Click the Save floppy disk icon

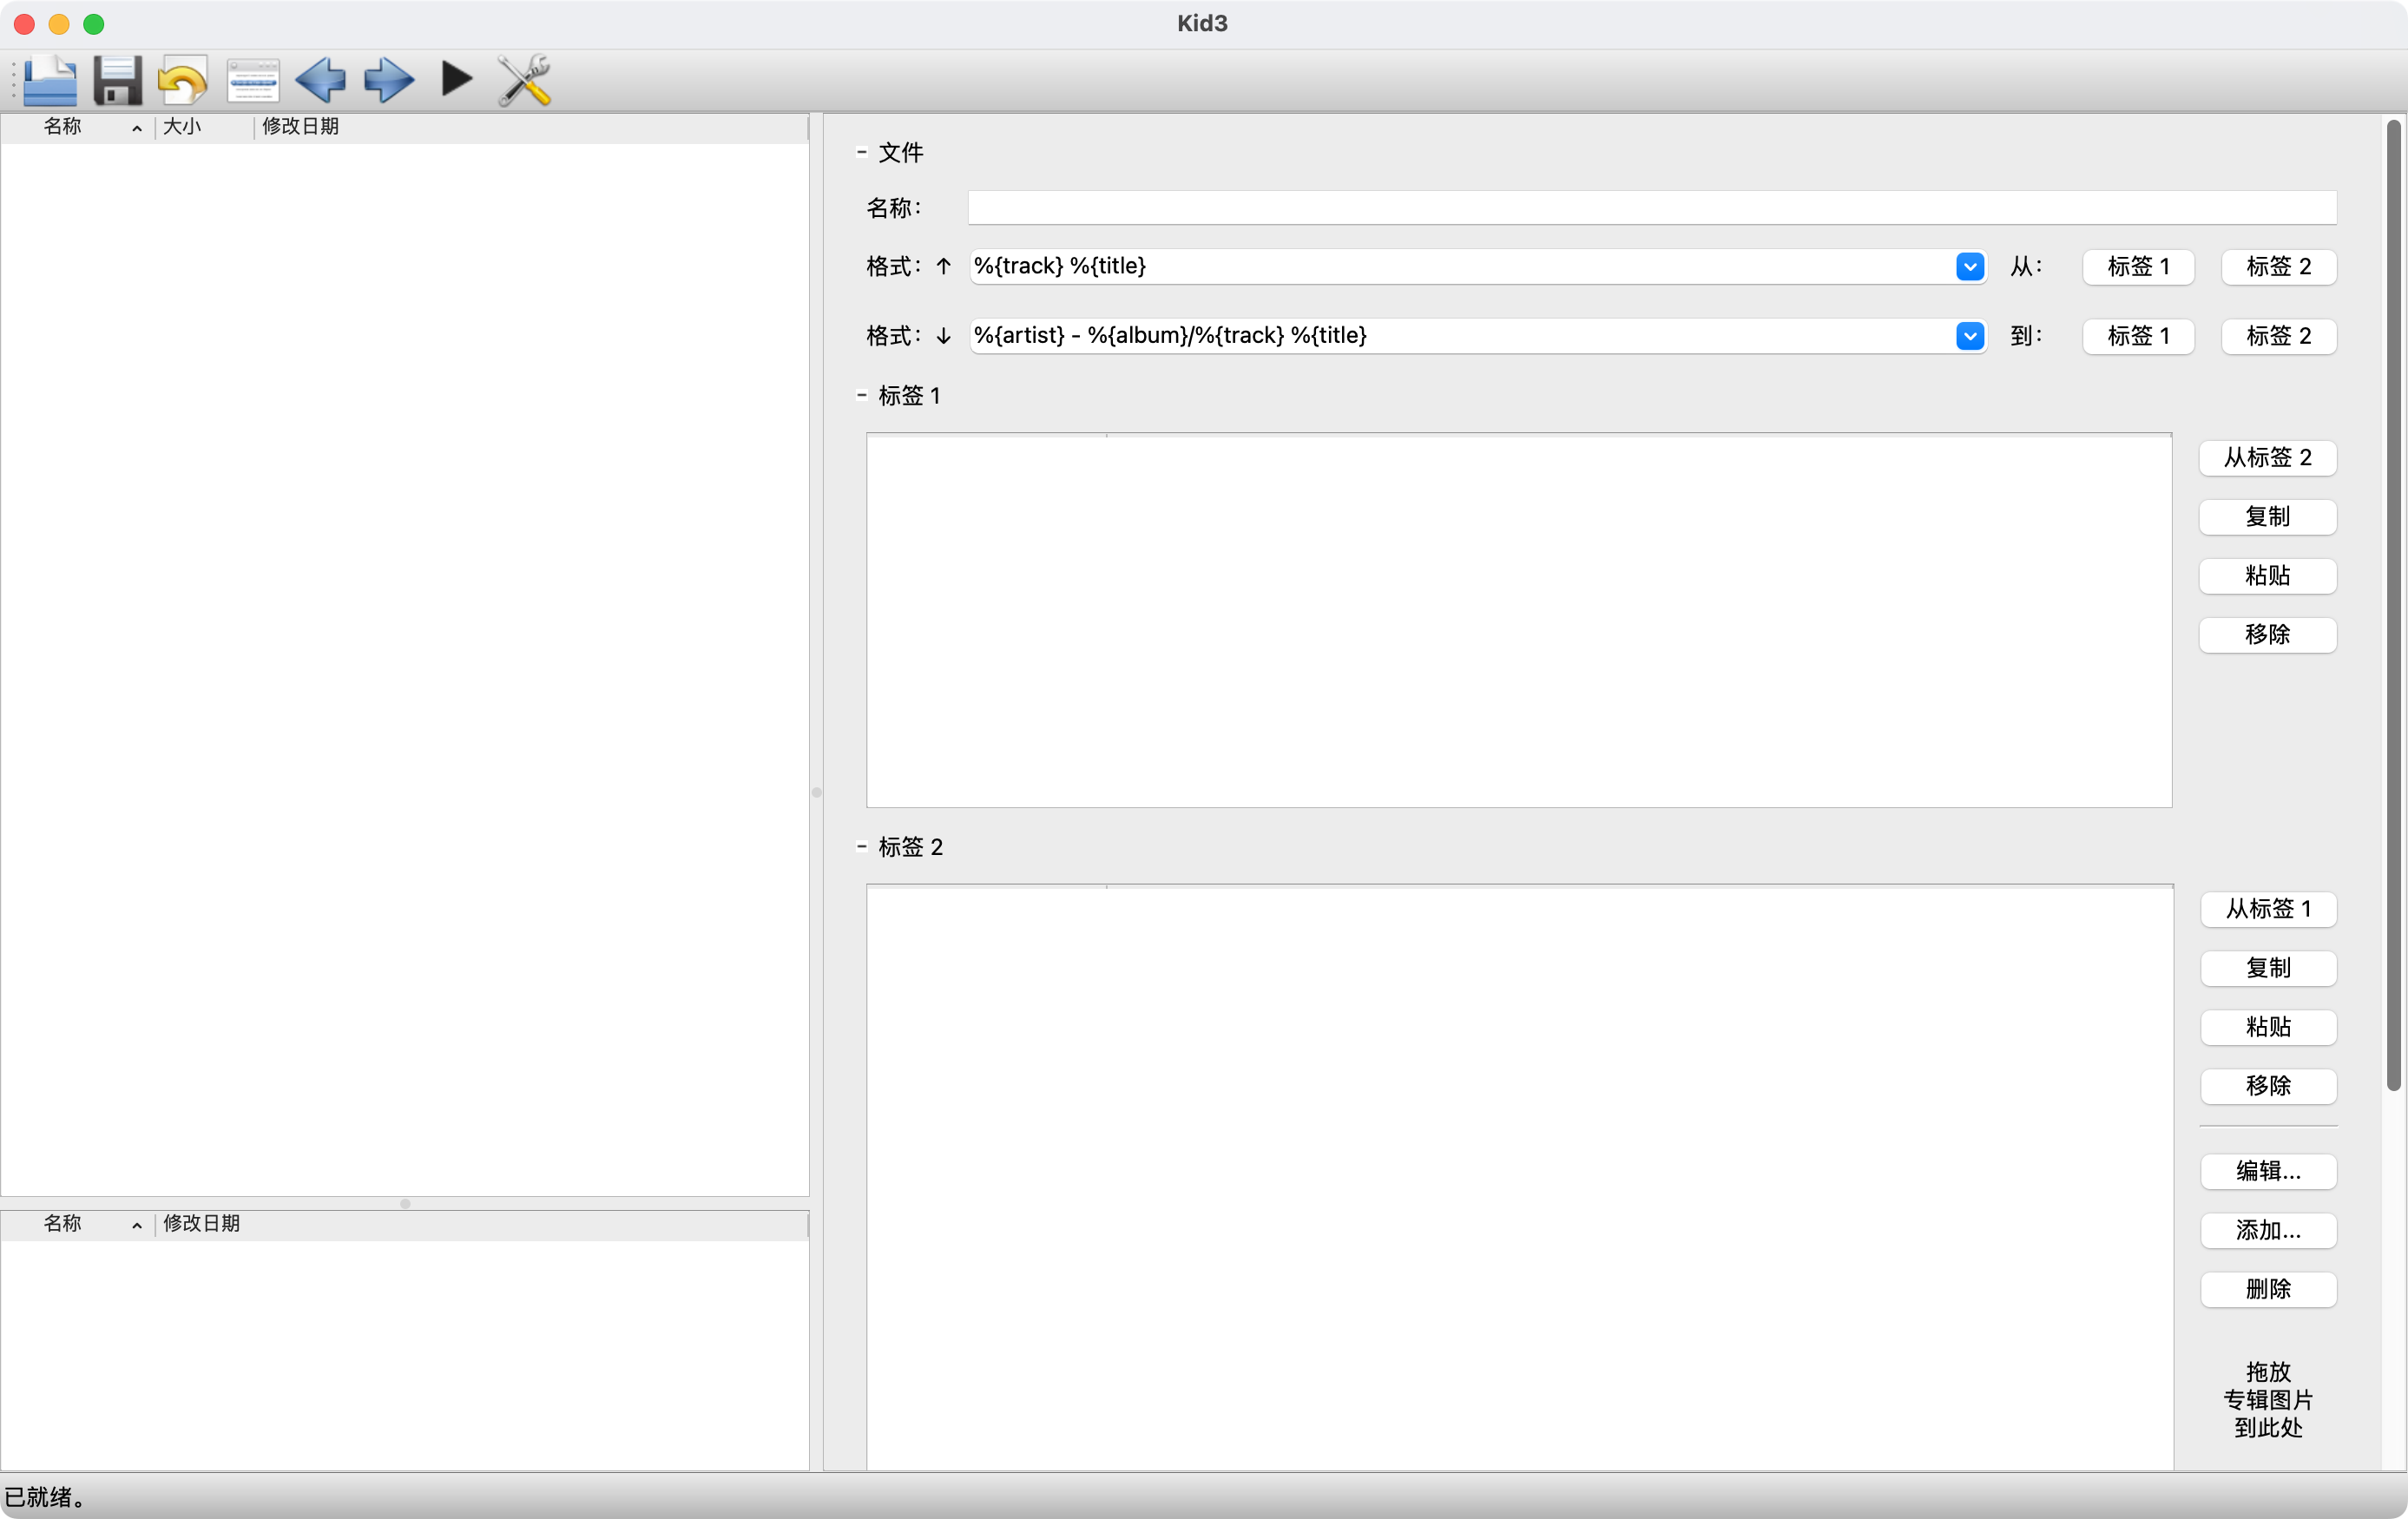point(117,80)
